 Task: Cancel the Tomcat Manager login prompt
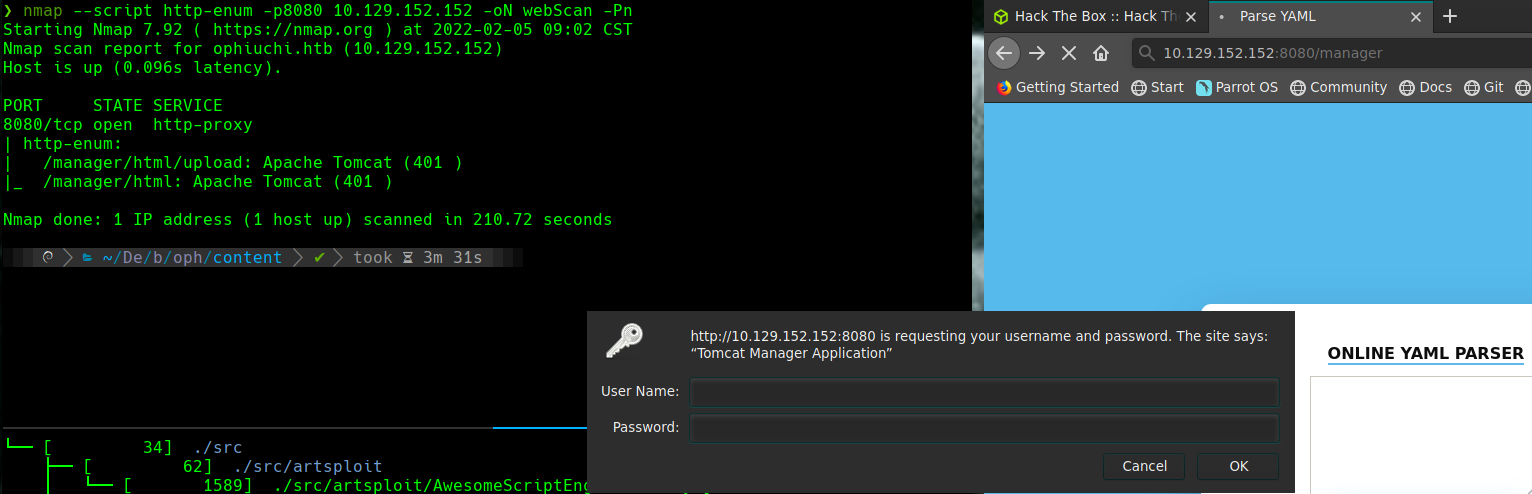tap(1144, 466)
